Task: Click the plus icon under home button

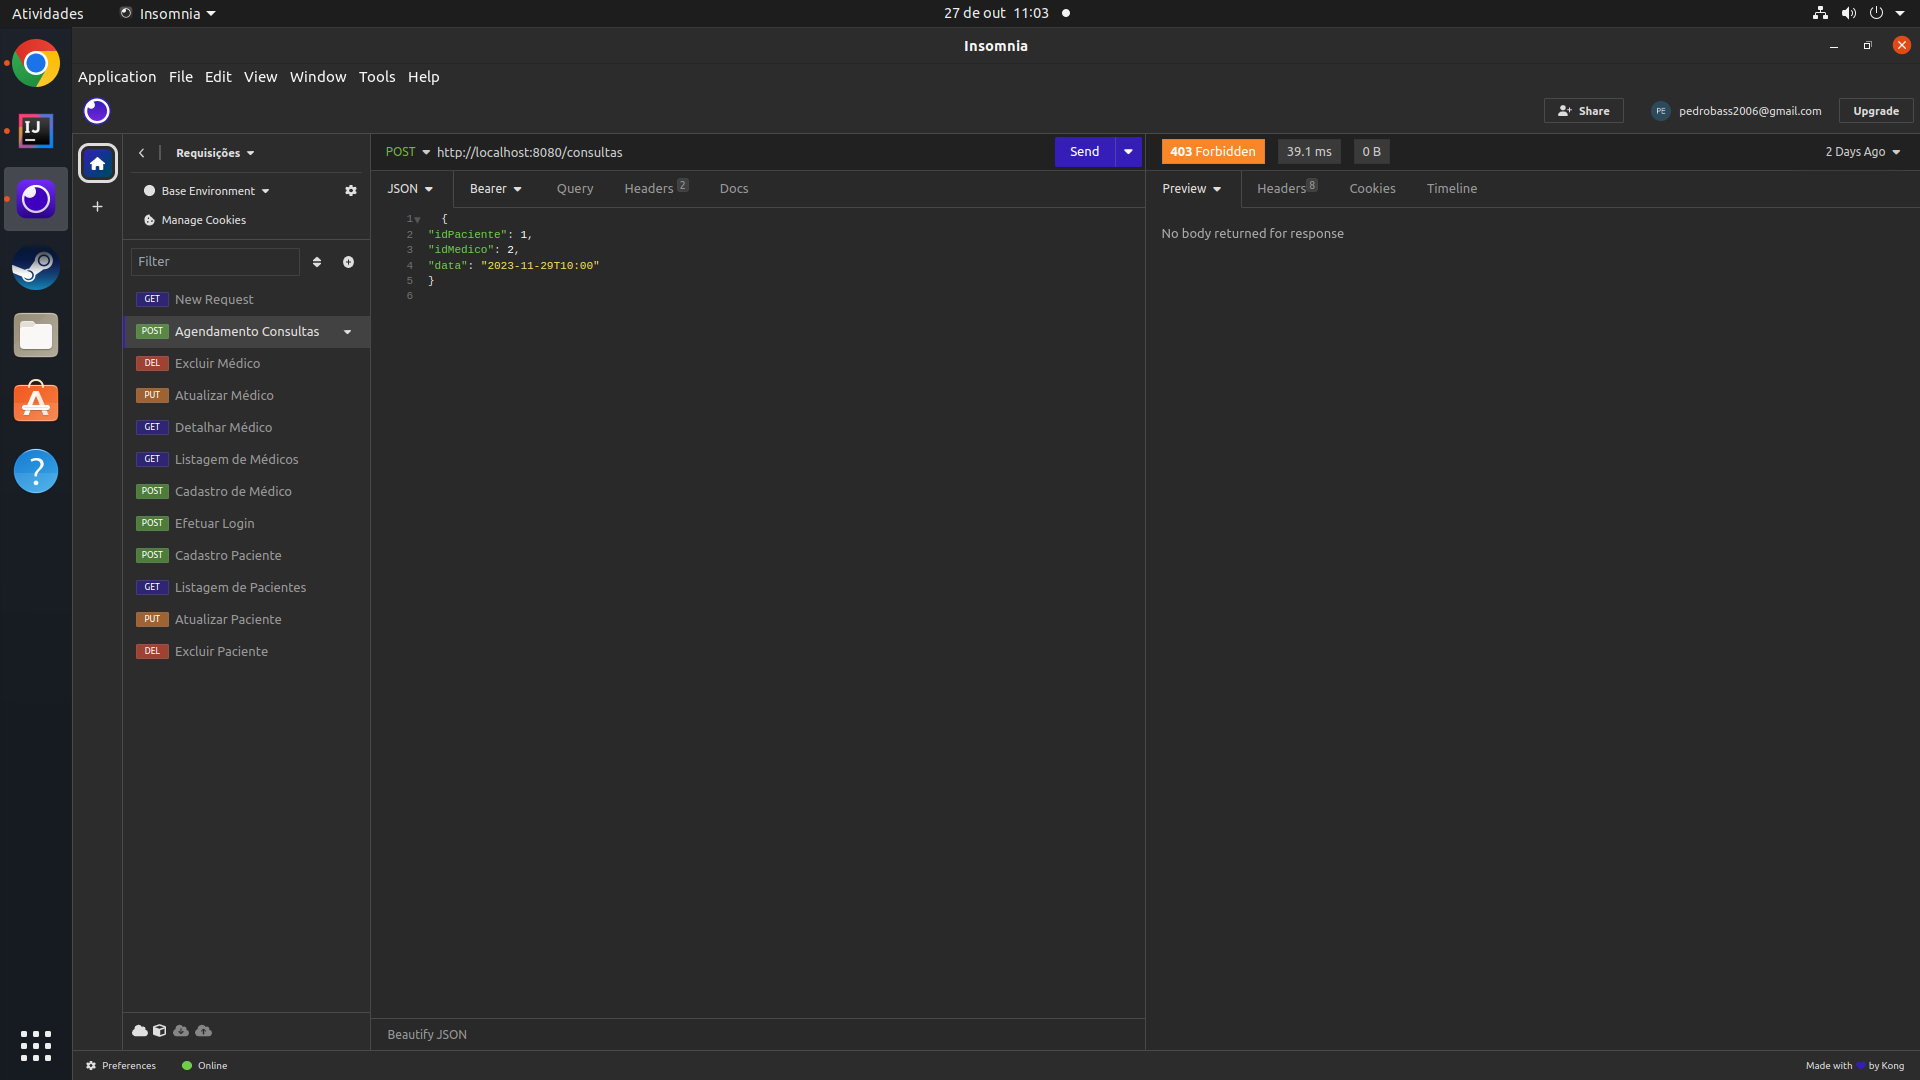Action: point(97,207)
